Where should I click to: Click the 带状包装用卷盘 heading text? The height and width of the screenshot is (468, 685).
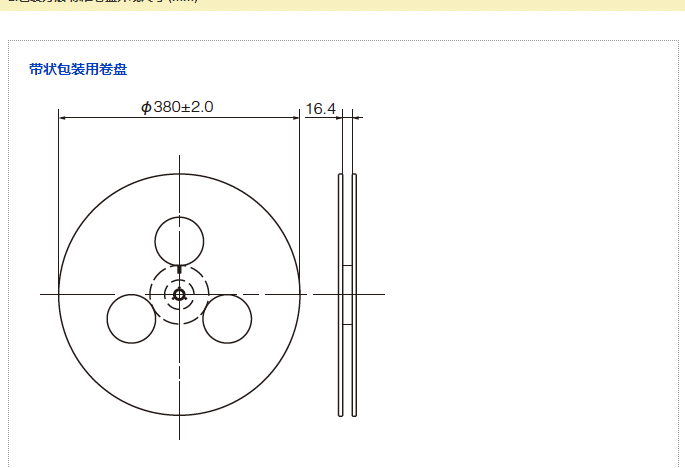(x=78, y=70)
